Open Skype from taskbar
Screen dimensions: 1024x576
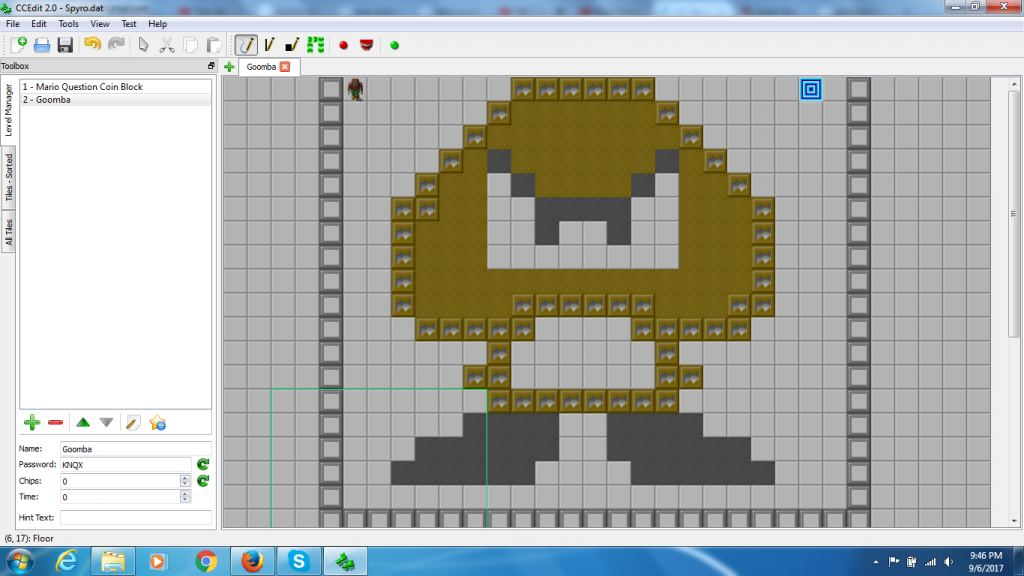[x=298, y=561]
